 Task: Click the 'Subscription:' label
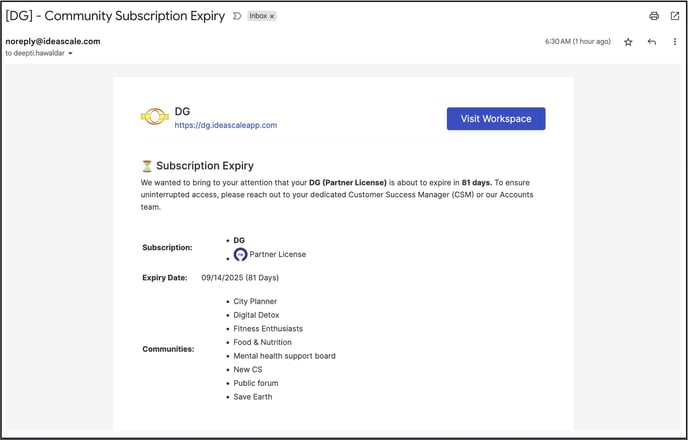(x=167, y=247)
